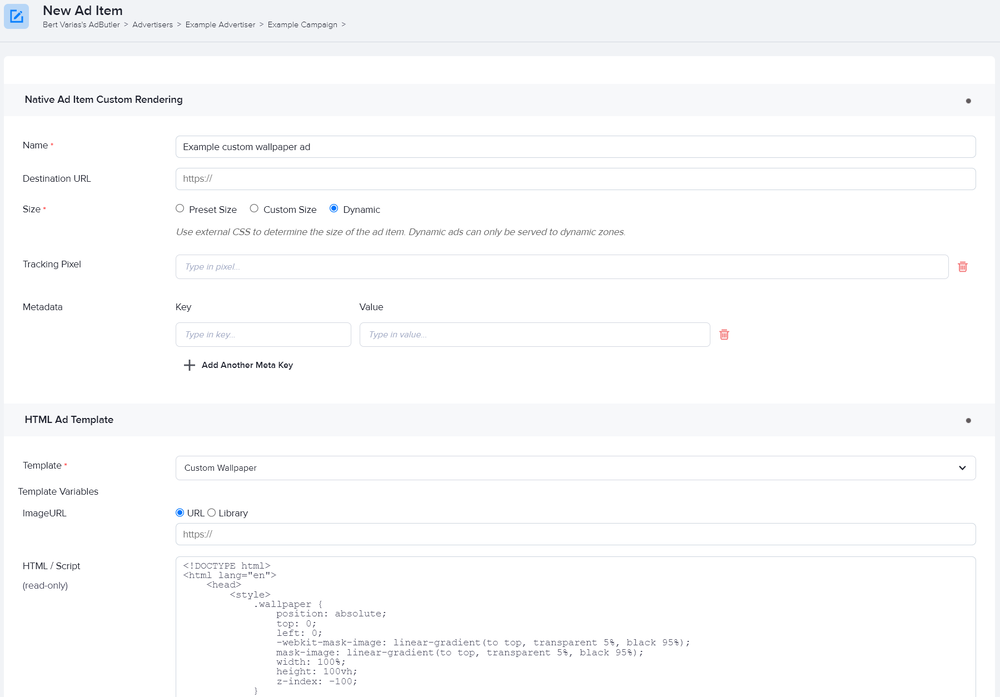Focus the Tracking Pixel input field
This screenshot has width=1000, height=697.
tap(562, 267)
